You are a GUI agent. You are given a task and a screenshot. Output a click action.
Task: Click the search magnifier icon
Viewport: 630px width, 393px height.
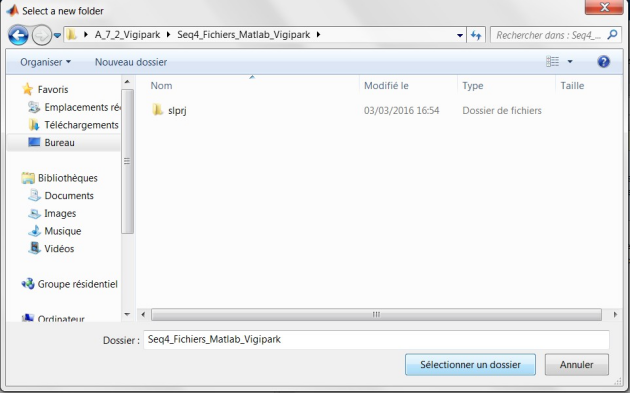point(612,35)
